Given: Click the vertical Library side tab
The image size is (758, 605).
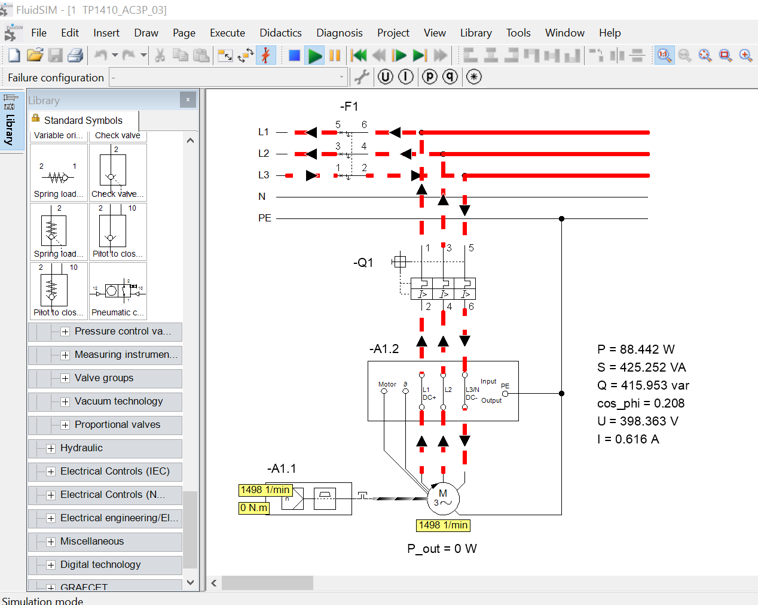Looking at the screenshot, I should (9, 123).
